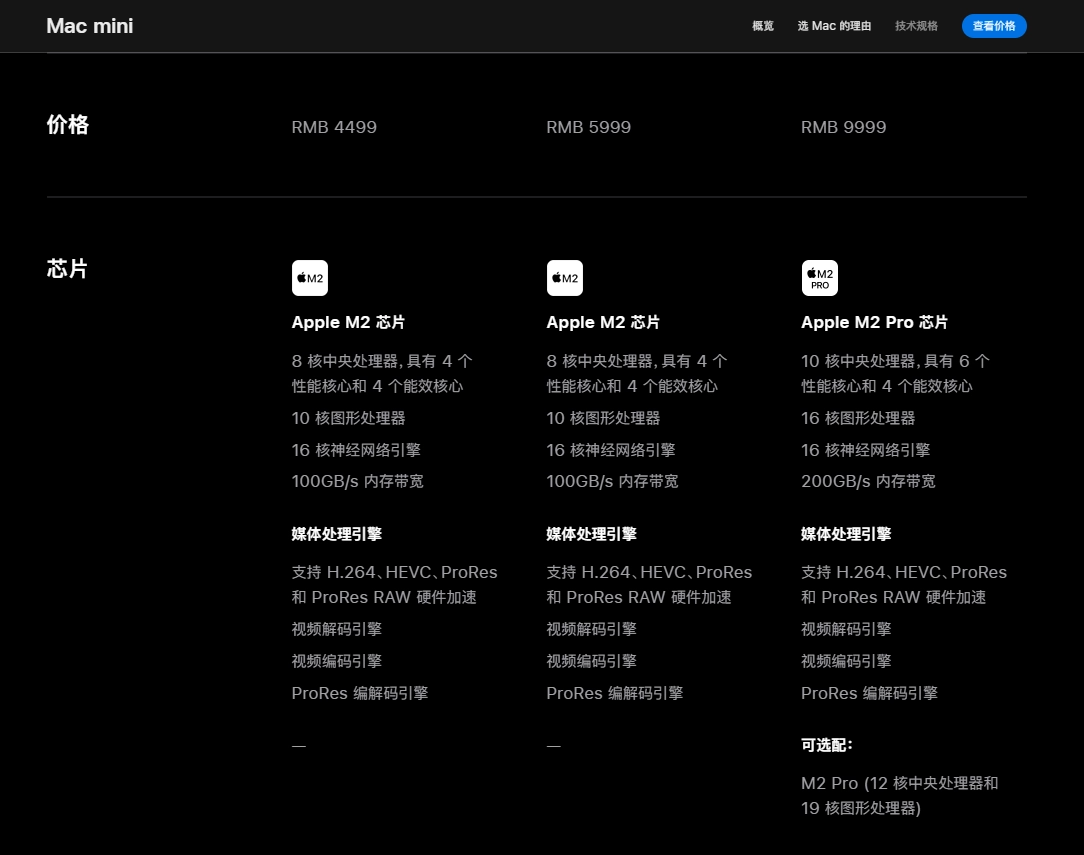Select the RMB 5999 price text
This screenshot has height=855, width=1084.
coord(588,127)
